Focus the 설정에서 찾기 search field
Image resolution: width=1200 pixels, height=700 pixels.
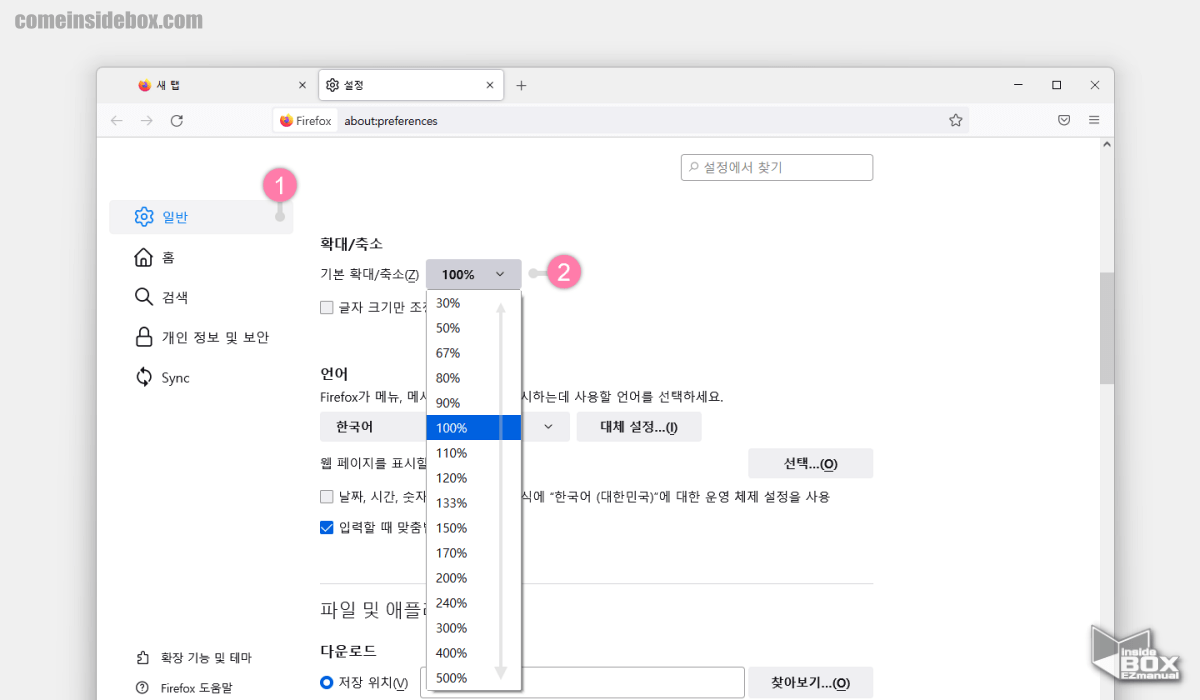[x=777, y=167]
